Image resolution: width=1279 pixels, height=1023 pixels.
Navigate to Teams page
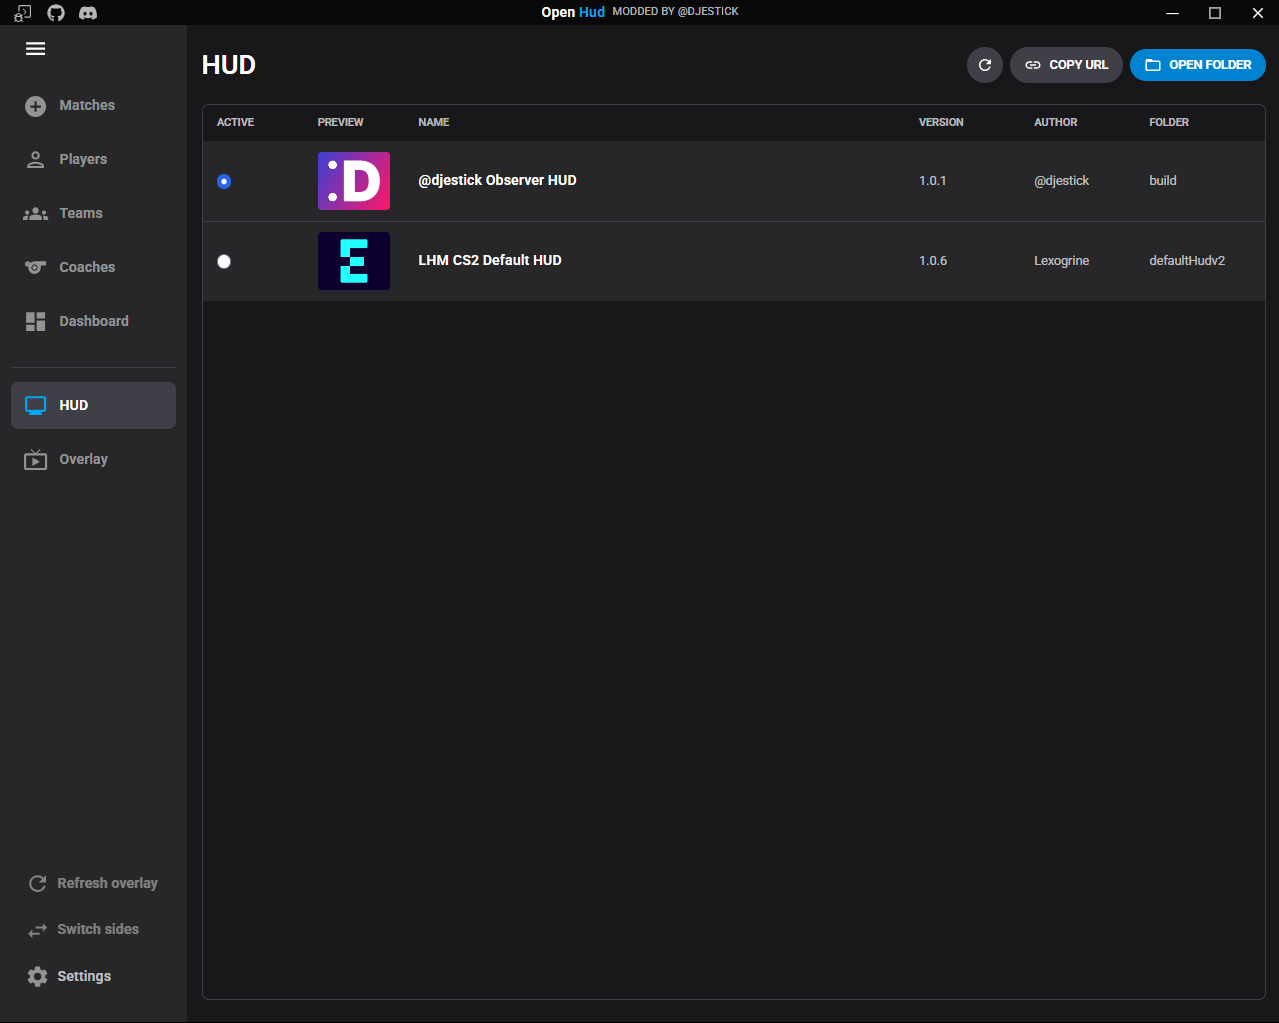[93, 214]
